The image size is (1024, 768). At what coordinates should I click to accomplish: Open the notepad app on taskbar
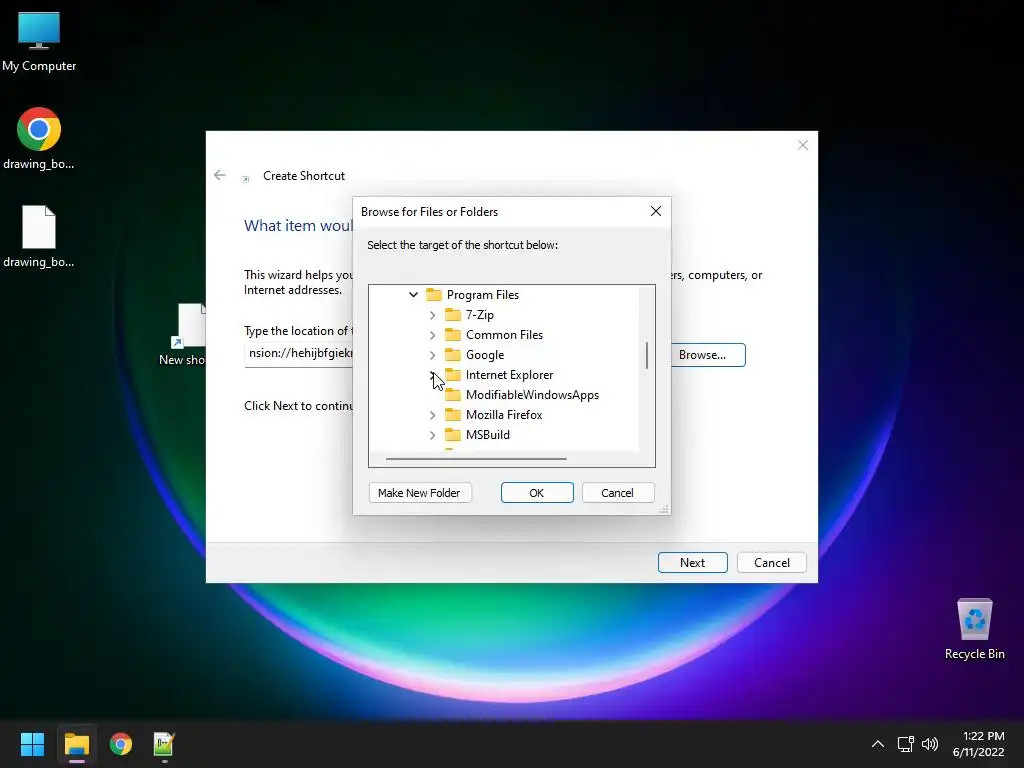pos(164,744)
